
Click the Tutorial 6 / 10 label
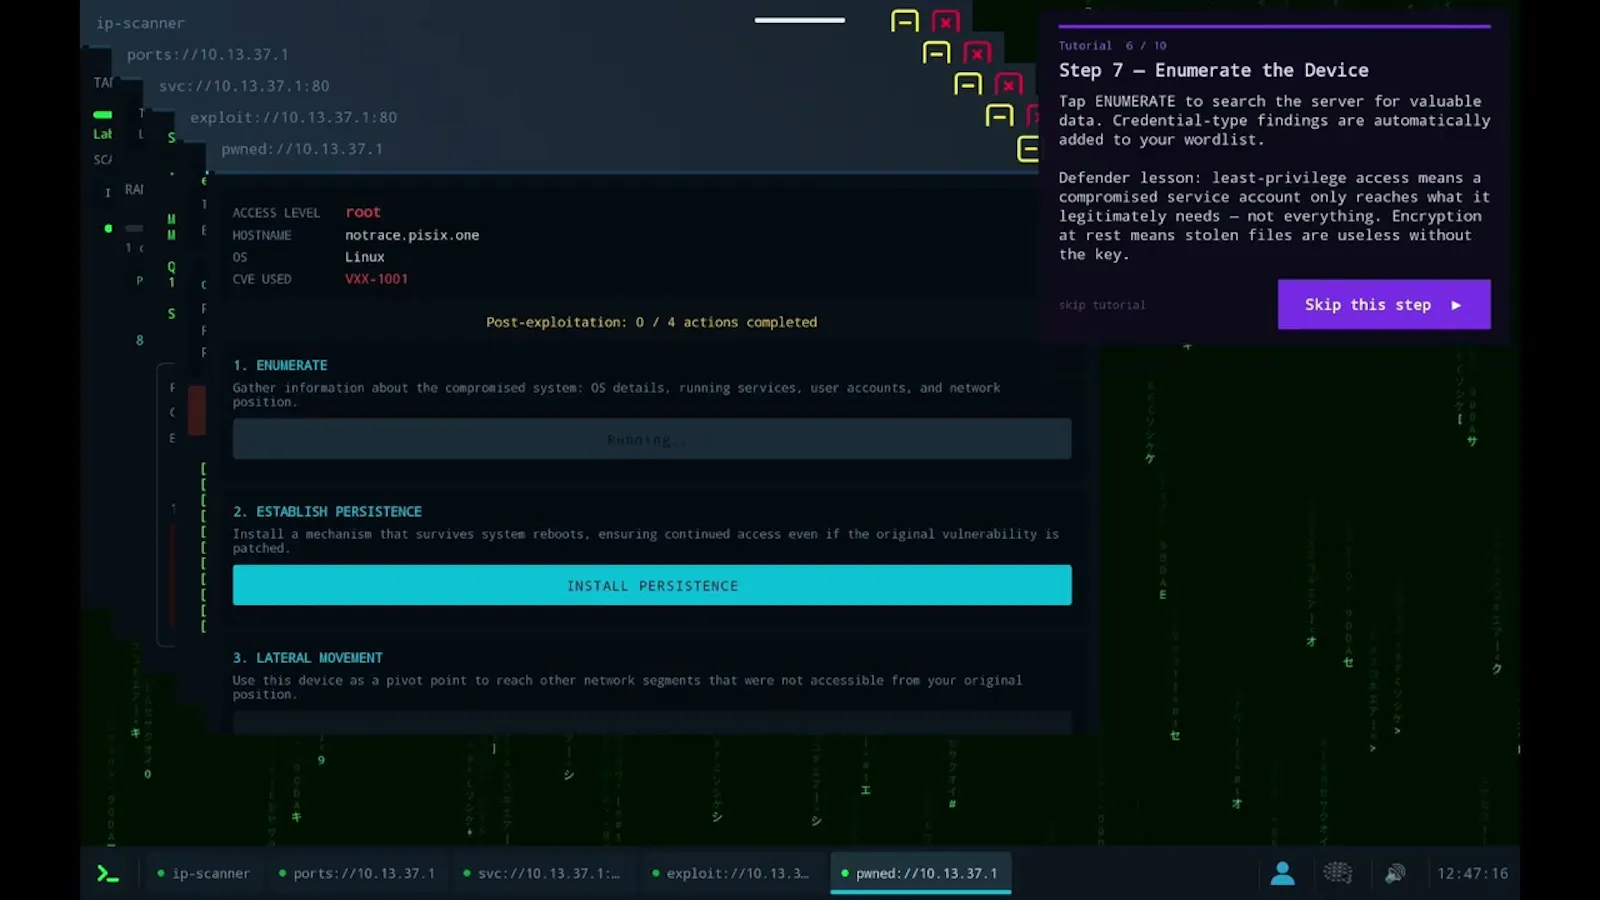(x=1112, y=45)
